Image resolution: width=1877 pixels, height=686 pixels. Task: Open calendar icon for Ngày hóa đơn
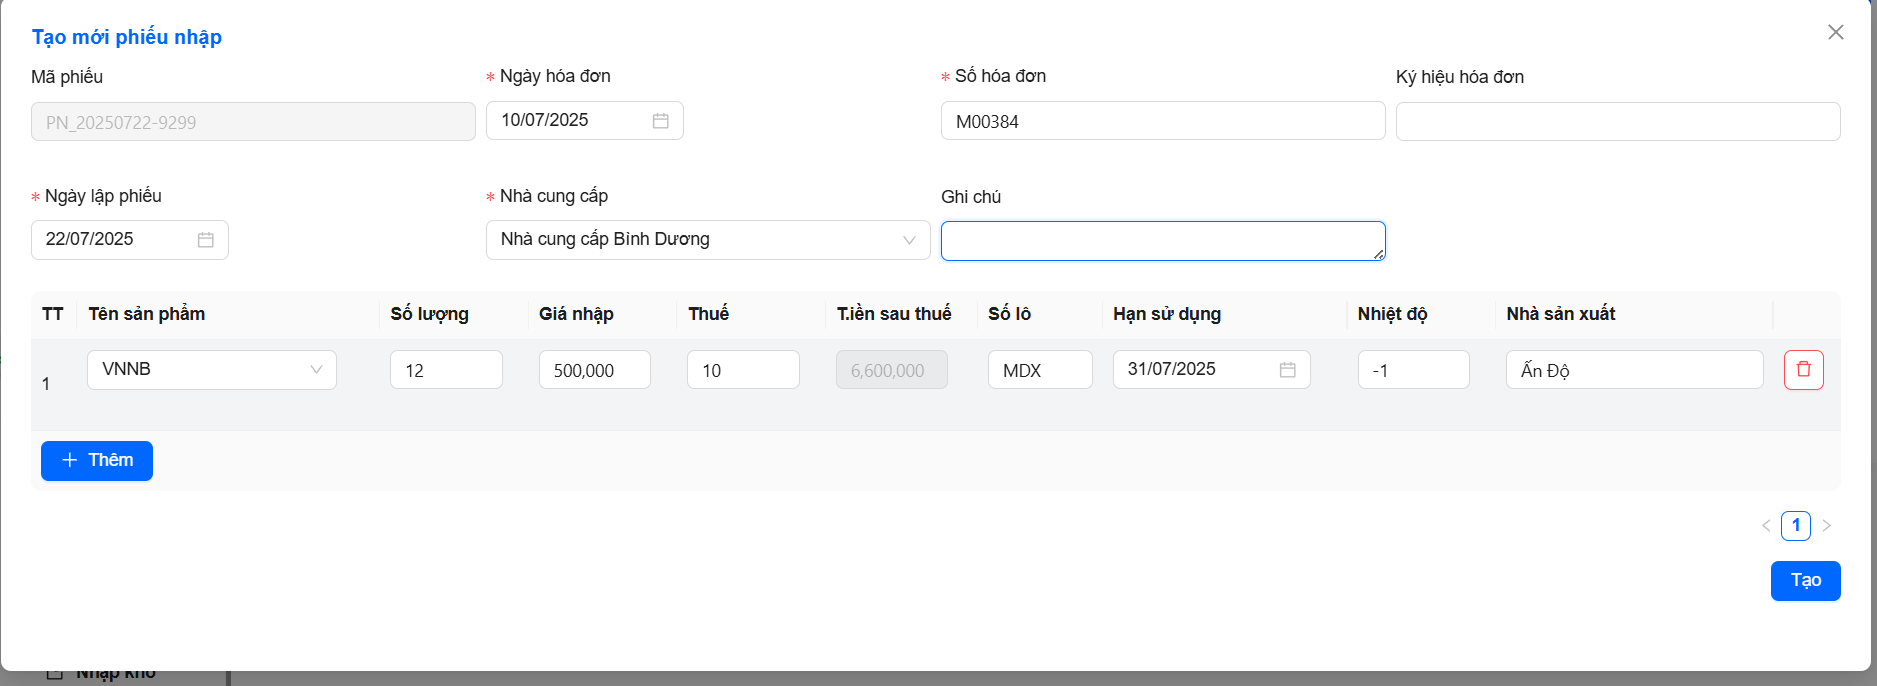click(660, 121)
